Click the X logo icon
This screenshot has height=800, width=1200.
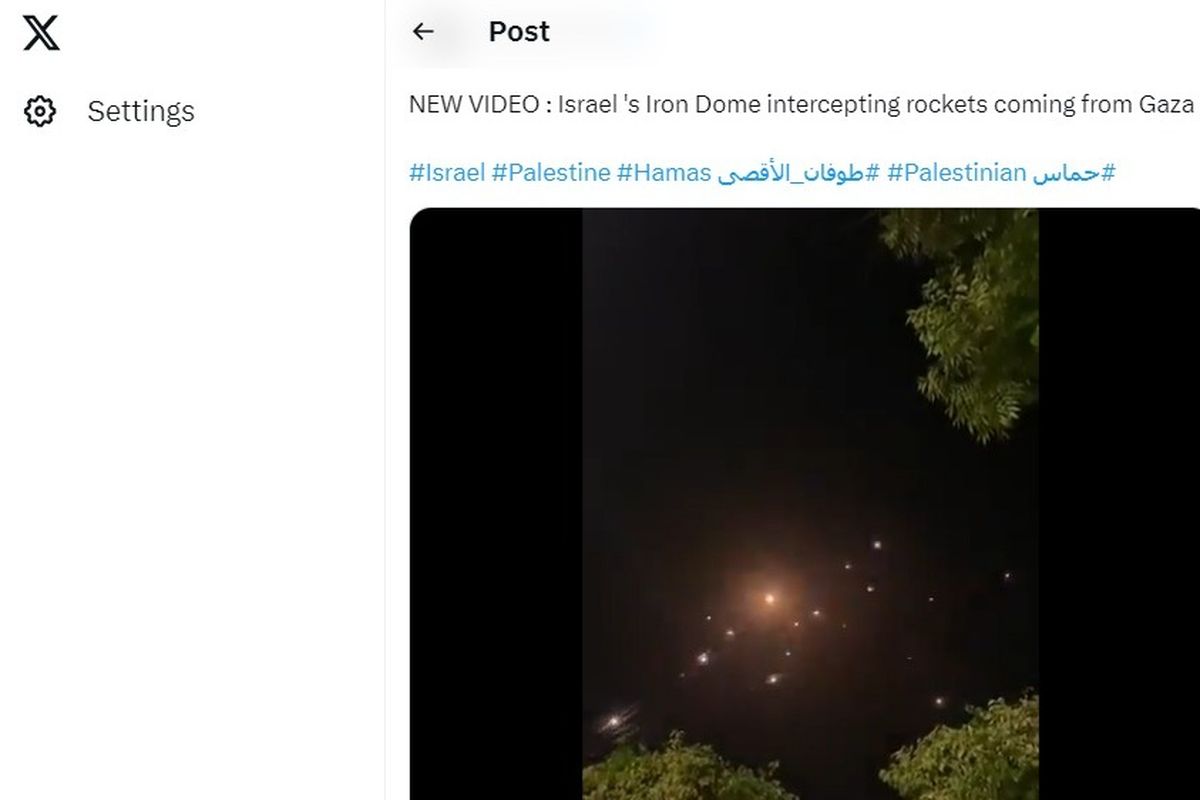pyautogui.click(x=41, y=31)
